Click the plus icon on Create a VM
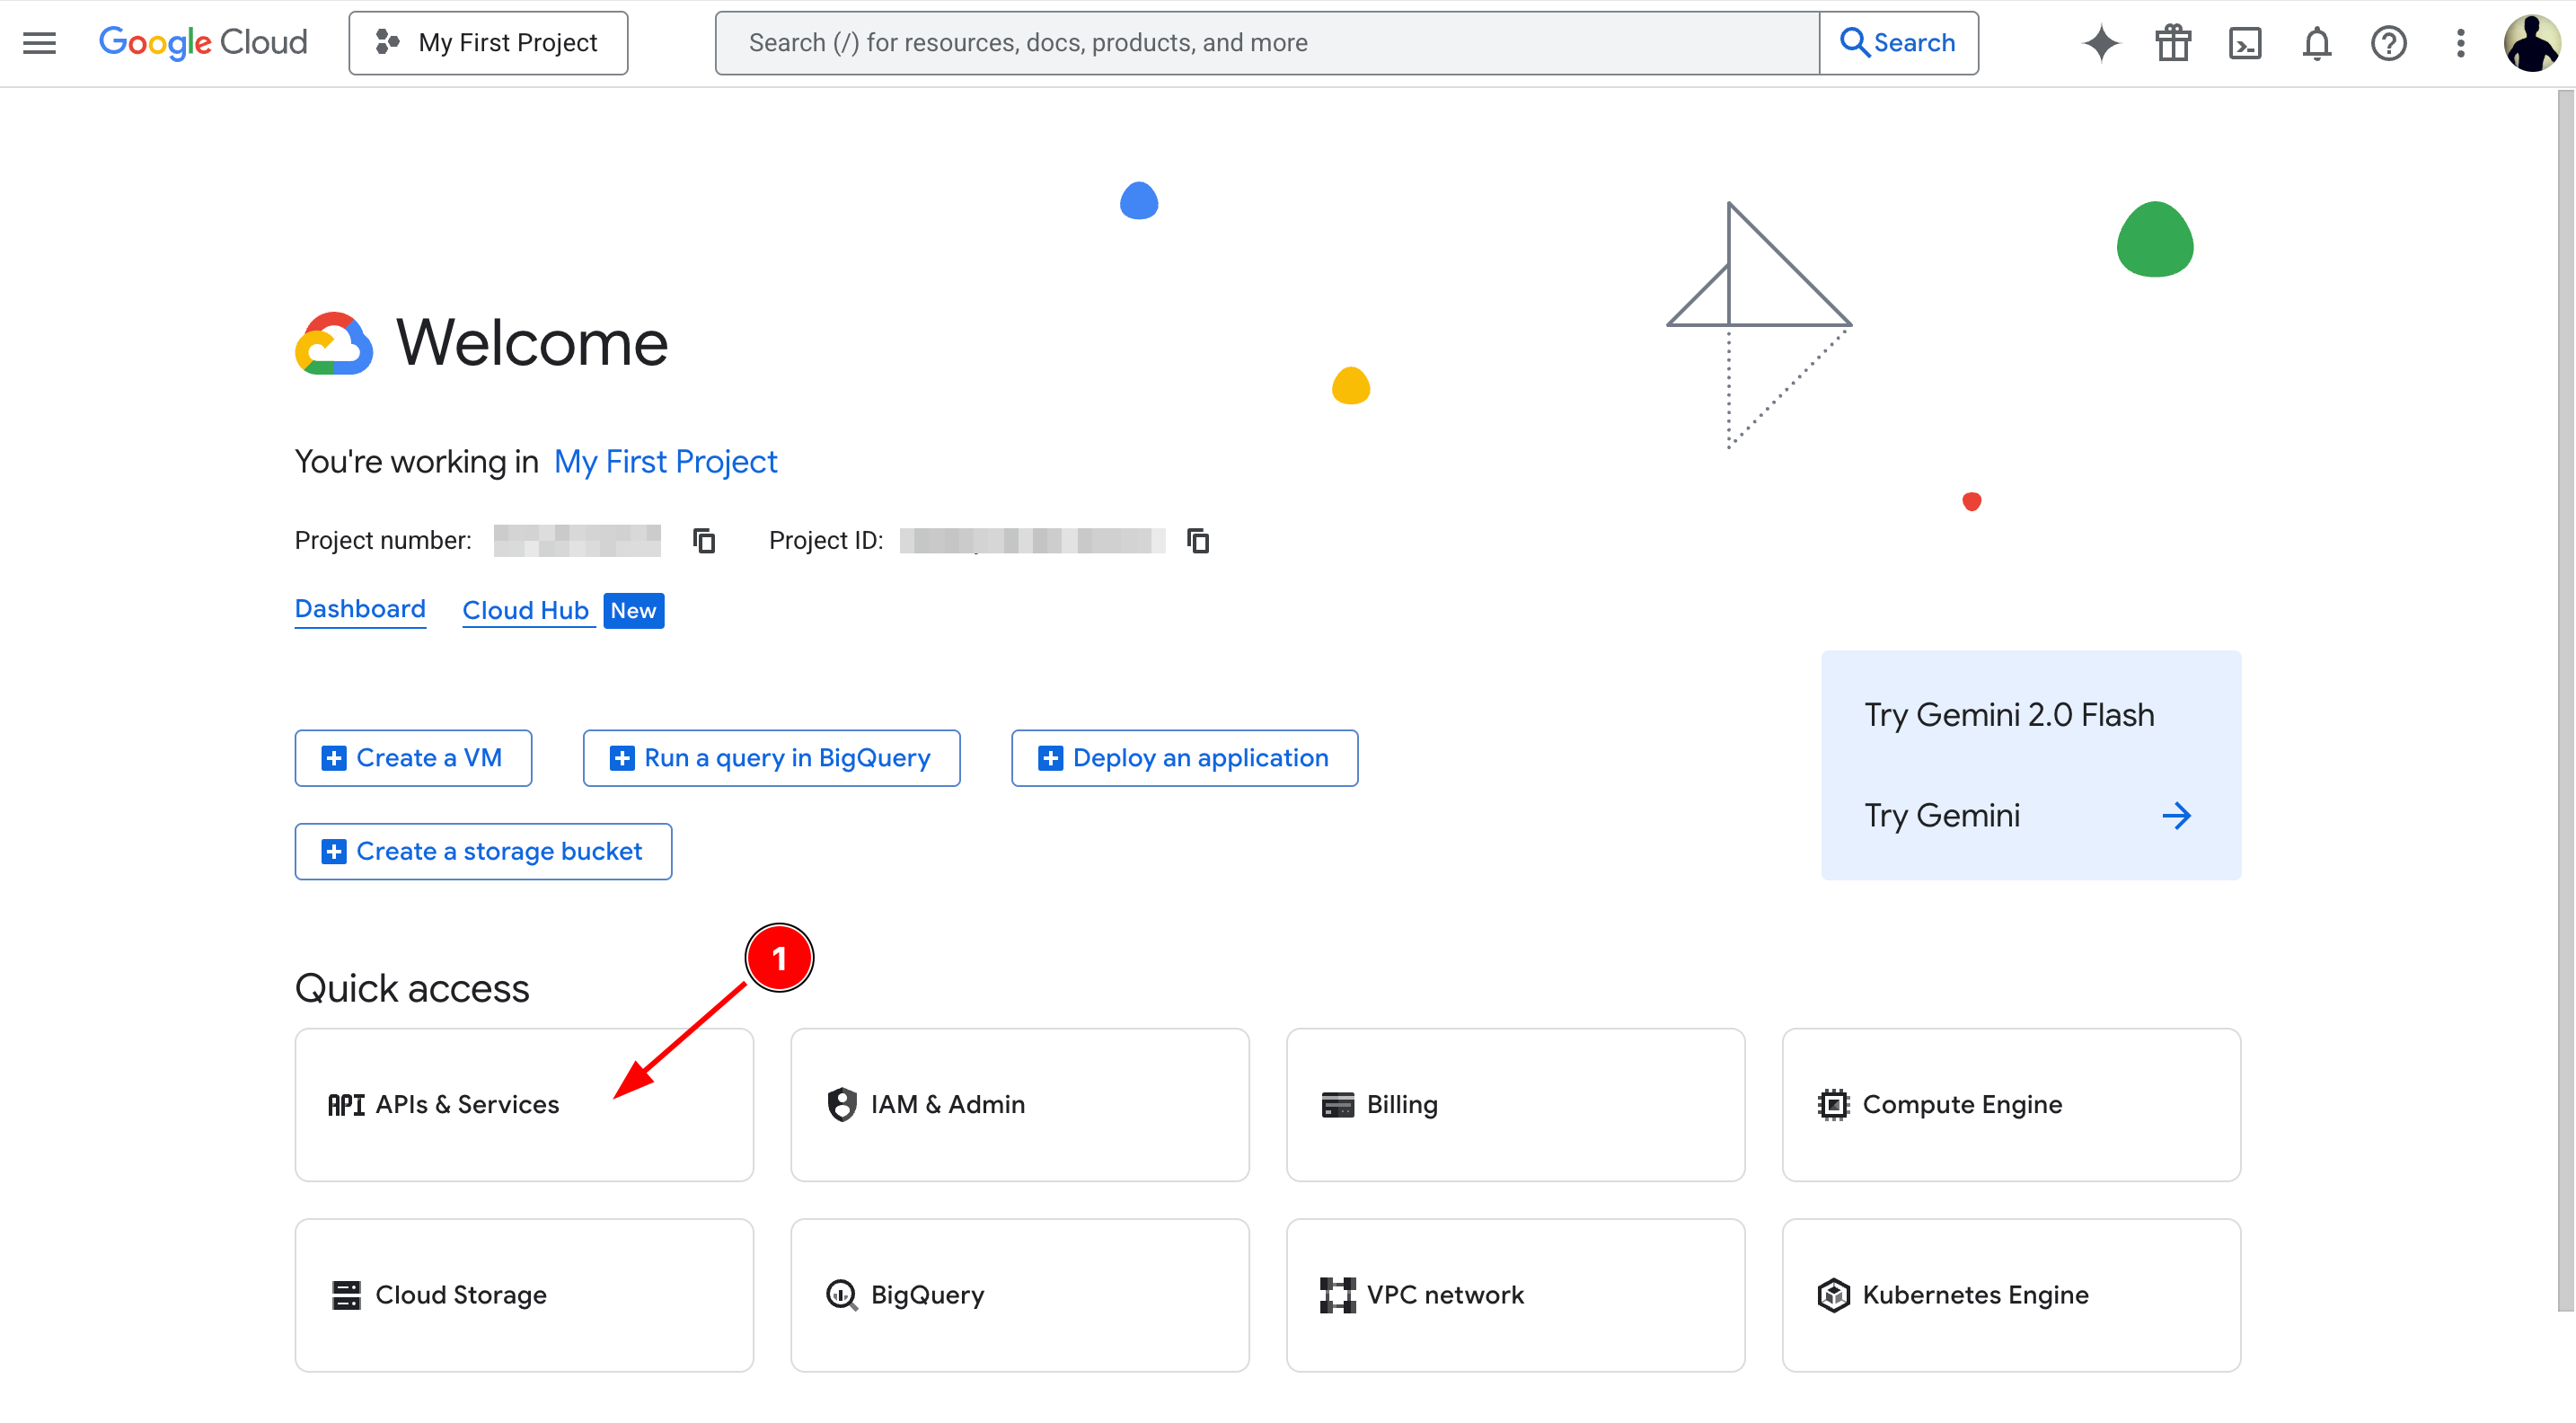Screen dimensions: 2576x1423 333,758
